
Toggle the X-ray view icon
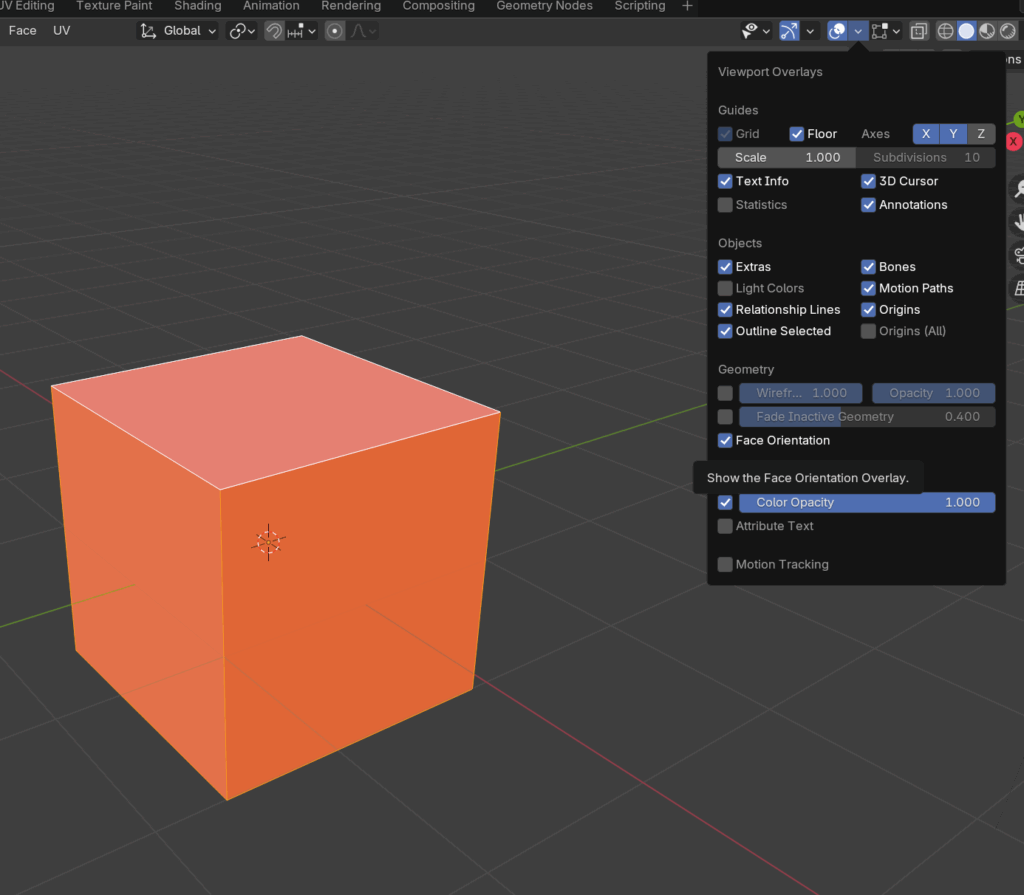tap(919, 31)
